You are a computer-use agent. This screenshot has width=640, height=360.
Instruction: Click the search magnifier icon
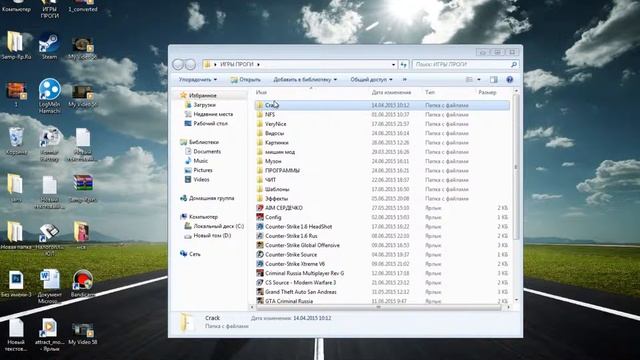click(514, 64)
